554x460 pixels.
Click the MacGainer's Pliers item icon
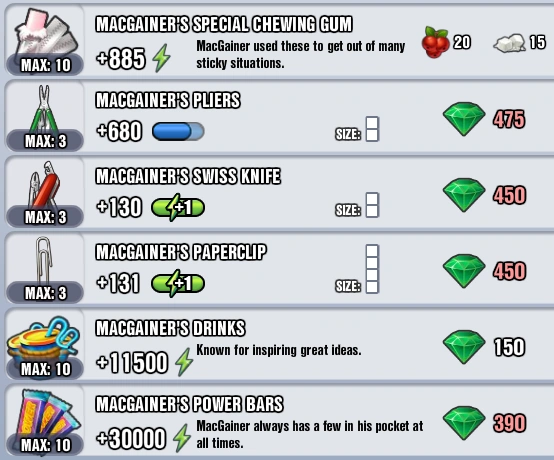coord(44,109)
